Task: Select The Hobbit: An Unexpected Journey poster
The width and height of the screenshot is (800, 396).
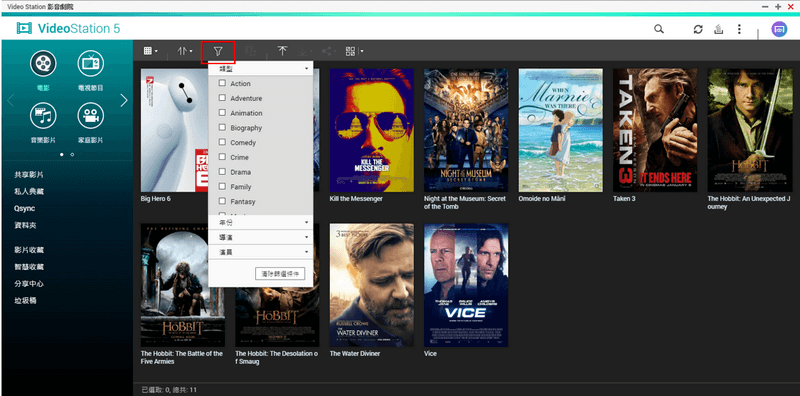Action: tap(749, 130)
